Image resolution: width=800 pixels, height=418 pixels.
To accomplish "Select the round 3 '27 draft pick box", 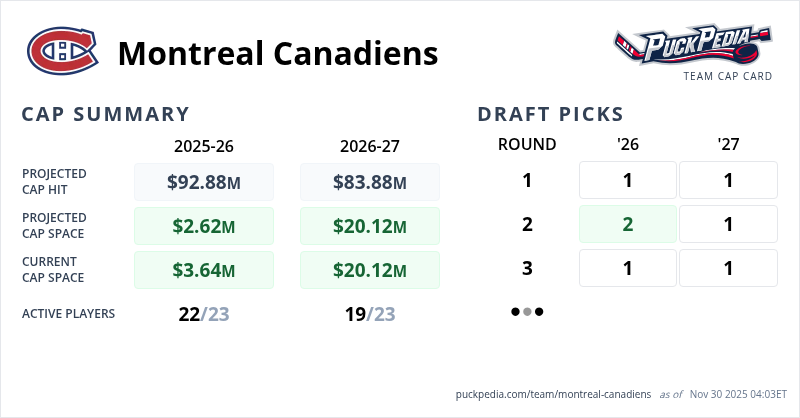I will 728,268.
